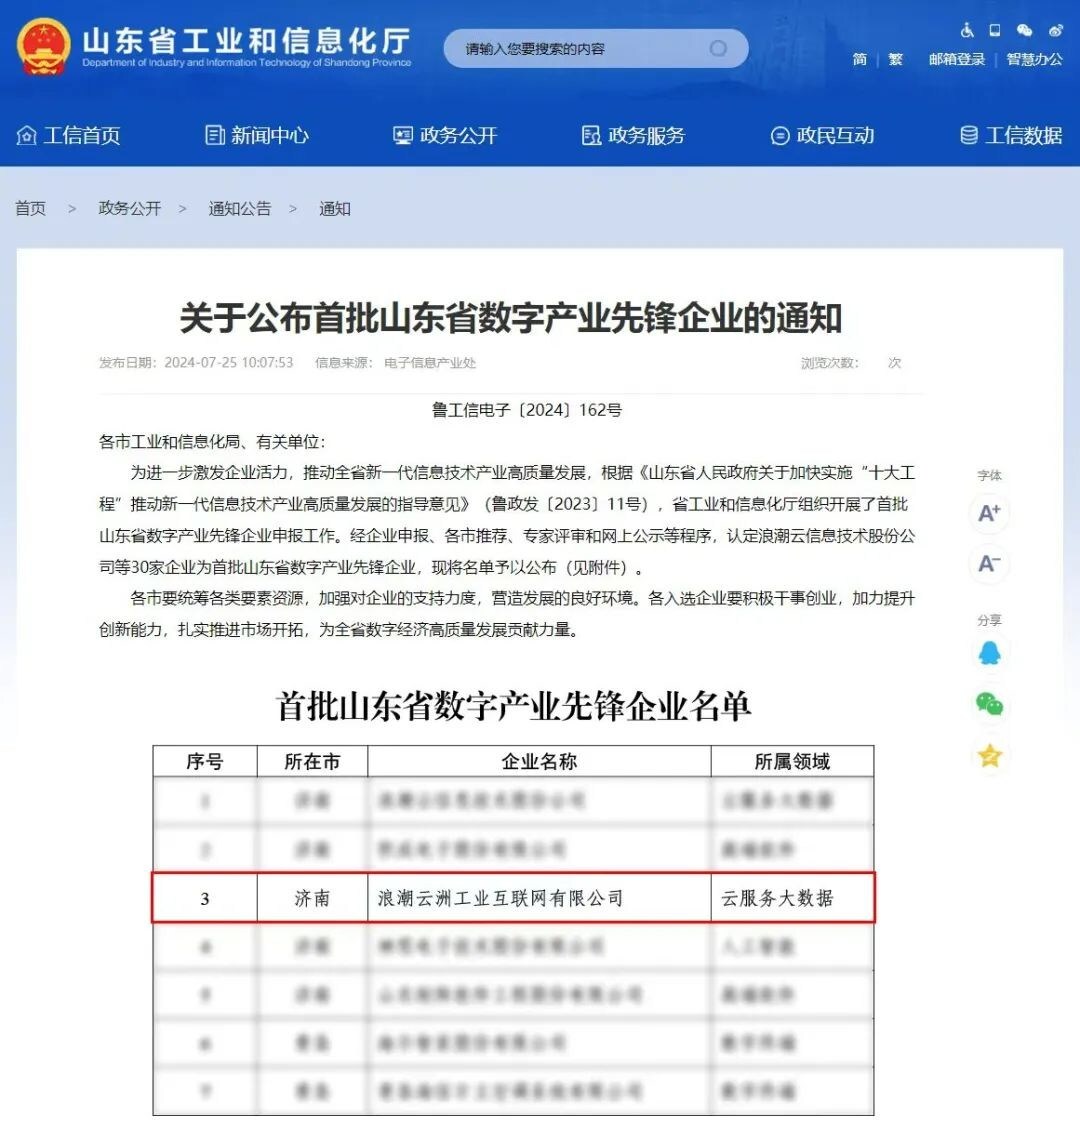
Task: Open the mobile version icon in header
Action: pos(995,31)
